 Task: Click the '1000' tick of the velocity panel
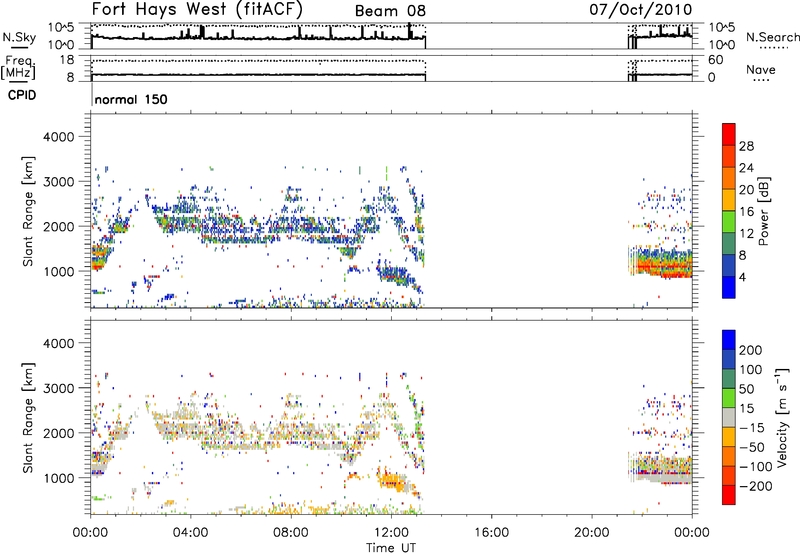point(59,478)
